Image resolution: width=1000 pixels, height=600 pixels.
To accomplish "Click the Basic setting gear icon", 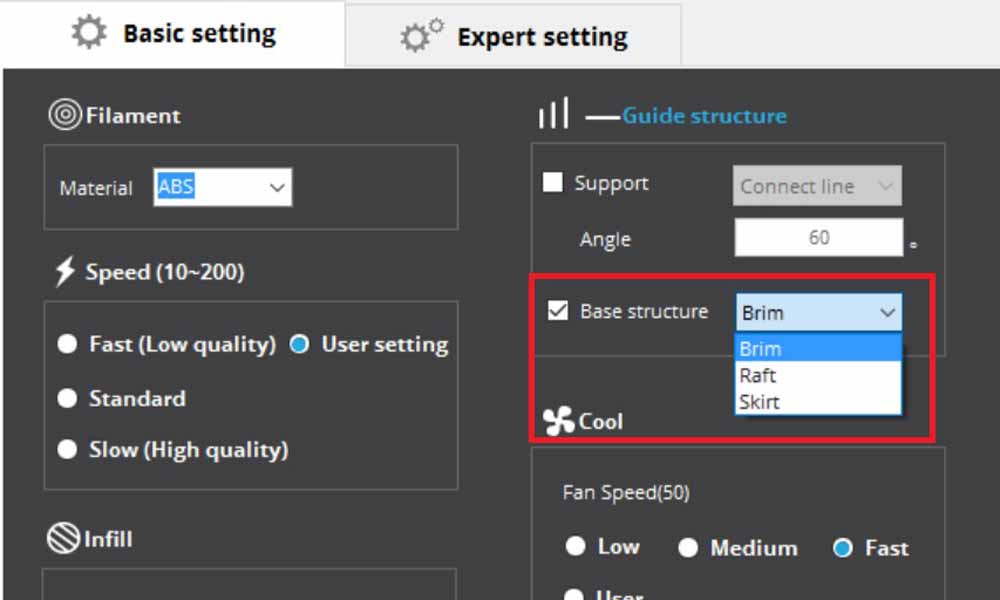I will [89, 32].
